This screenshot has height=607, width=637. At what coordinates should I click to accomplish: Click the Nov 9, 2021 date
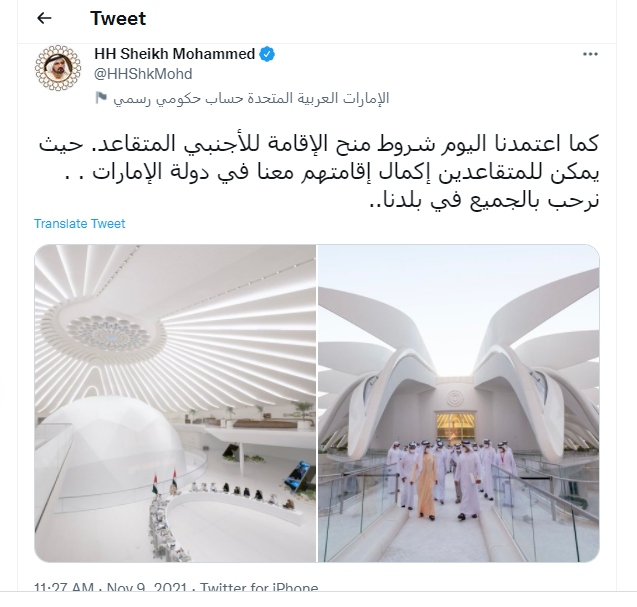pyautogui.click(x=147, y=587)
